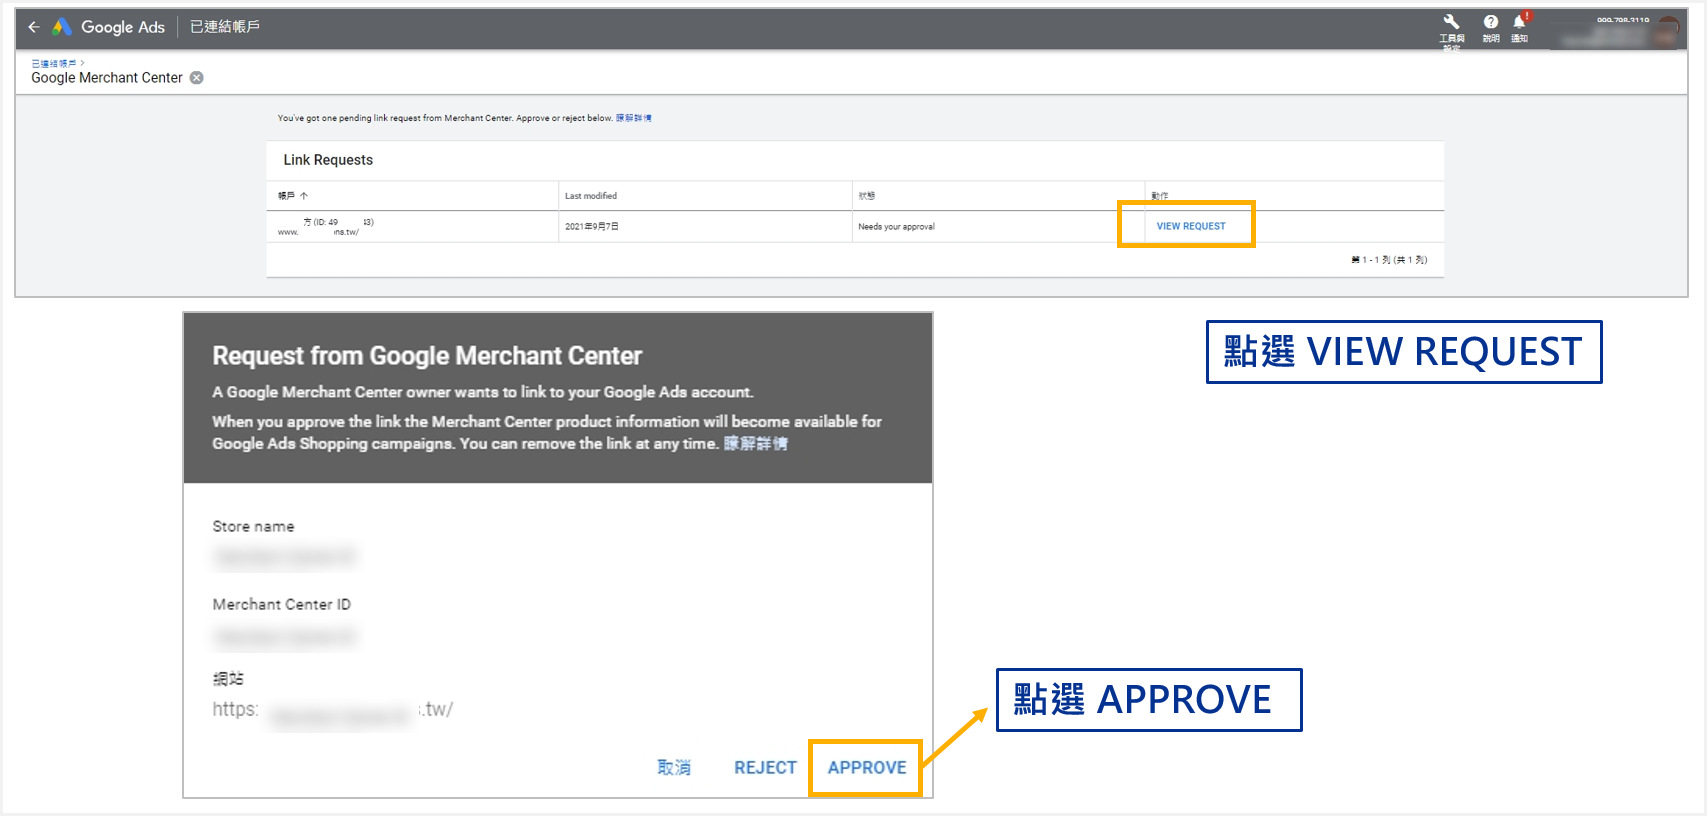The height and width of the screenshot is (816, 1707).
Task: Click 取消 to cancel the dialog
Action: (x=674, y=768)
